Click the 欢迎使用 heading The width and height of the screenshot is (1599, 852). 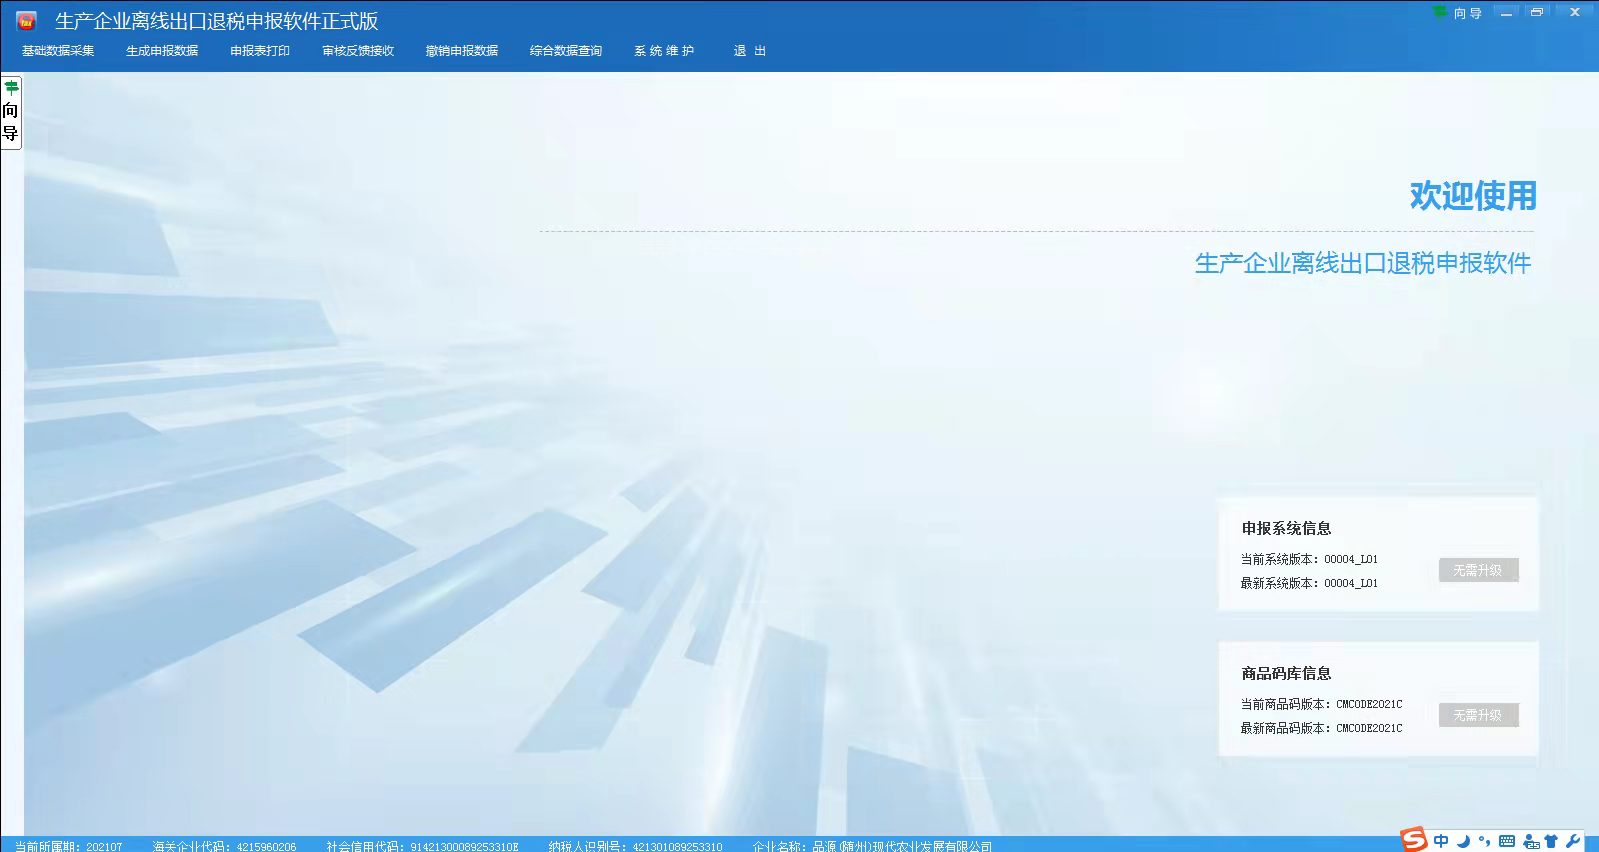pos(1473,195)
